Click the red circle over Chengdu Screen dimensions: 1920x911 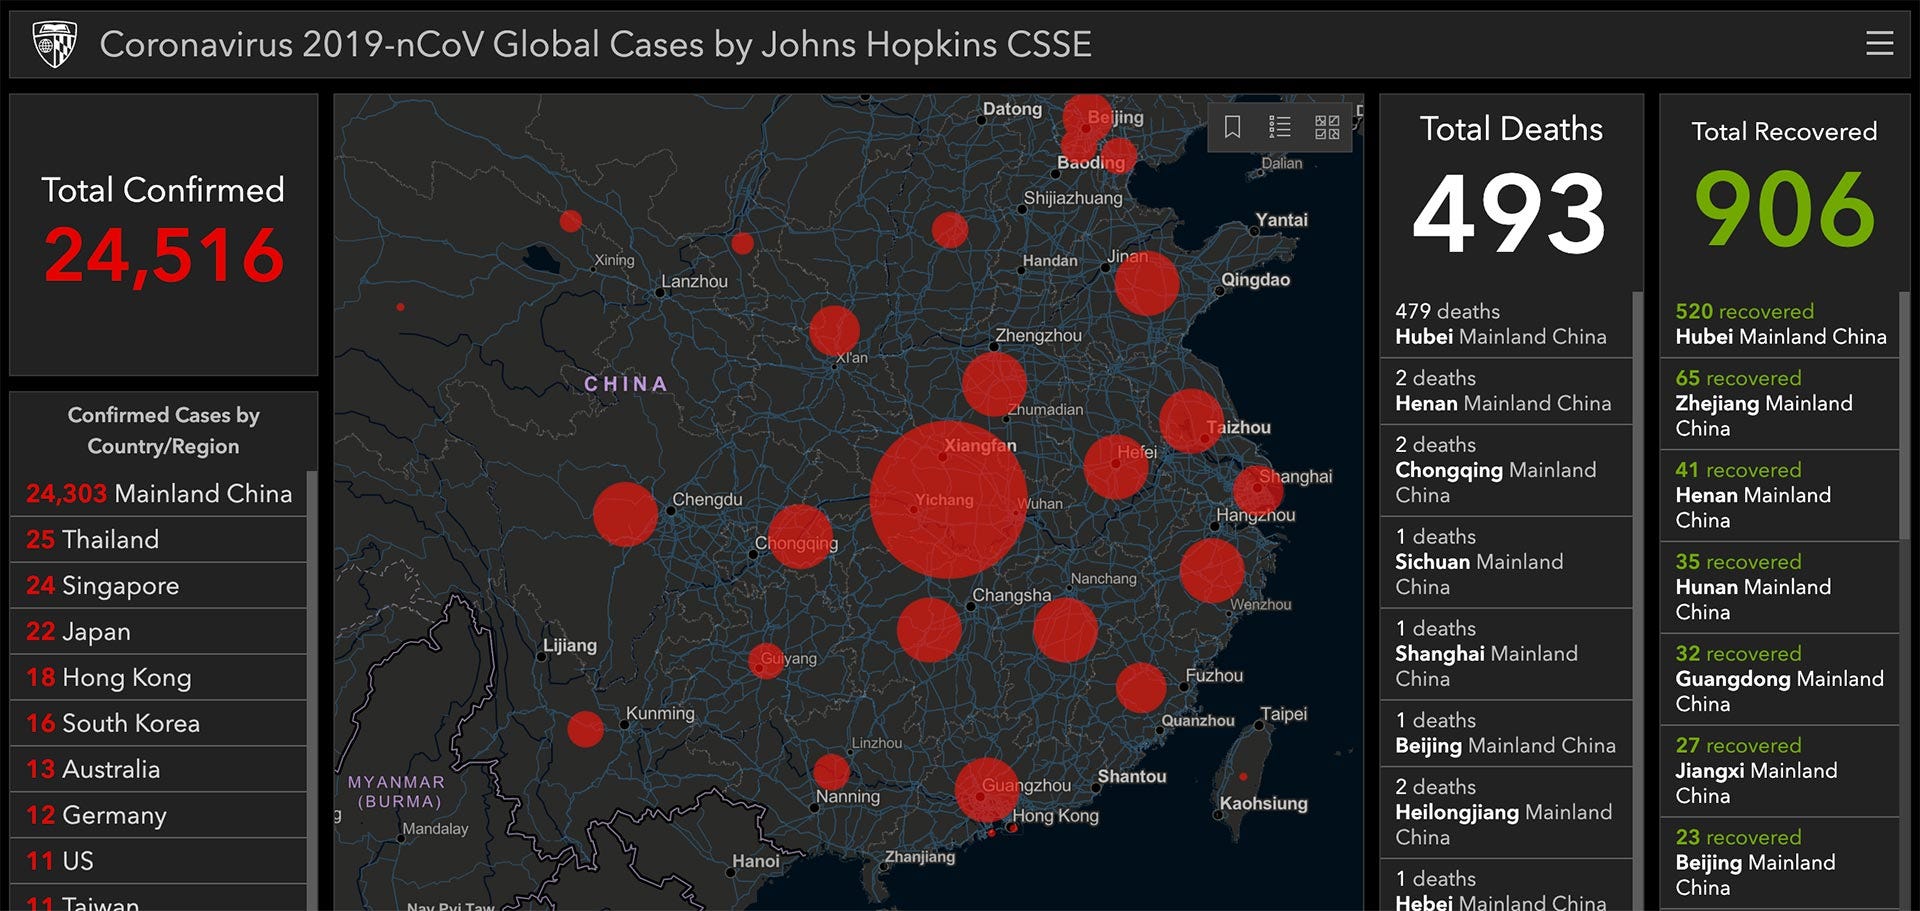point(625,514)
